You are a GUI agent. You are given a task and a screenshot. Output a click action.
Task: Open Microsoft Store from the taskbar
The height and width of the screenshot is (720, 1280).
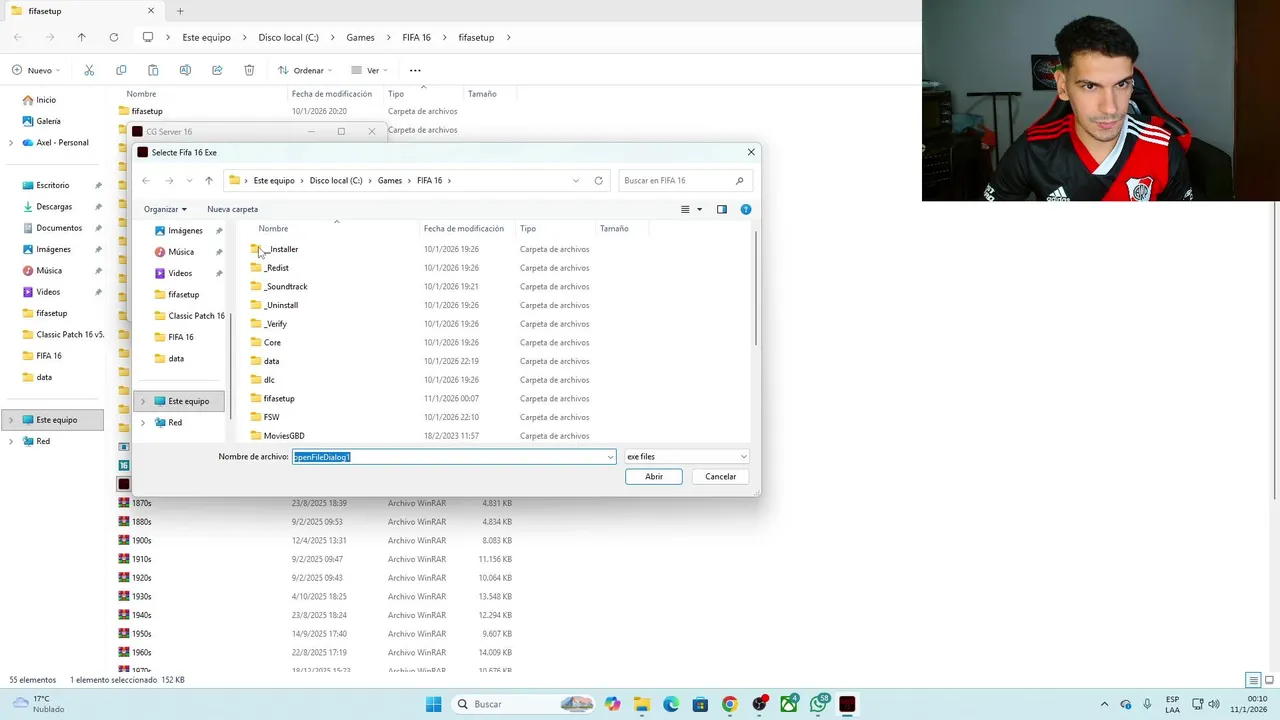[x=700, y=704]
